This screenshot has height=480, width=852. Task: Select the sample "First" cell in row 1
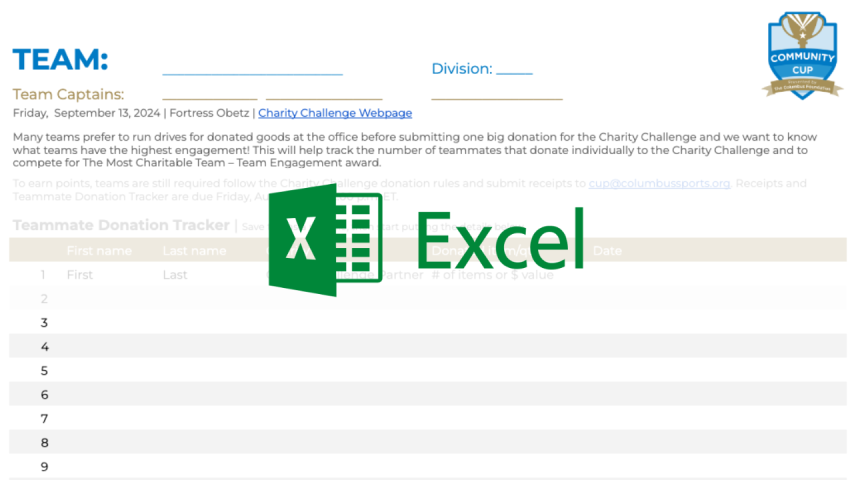pos(80,275)
